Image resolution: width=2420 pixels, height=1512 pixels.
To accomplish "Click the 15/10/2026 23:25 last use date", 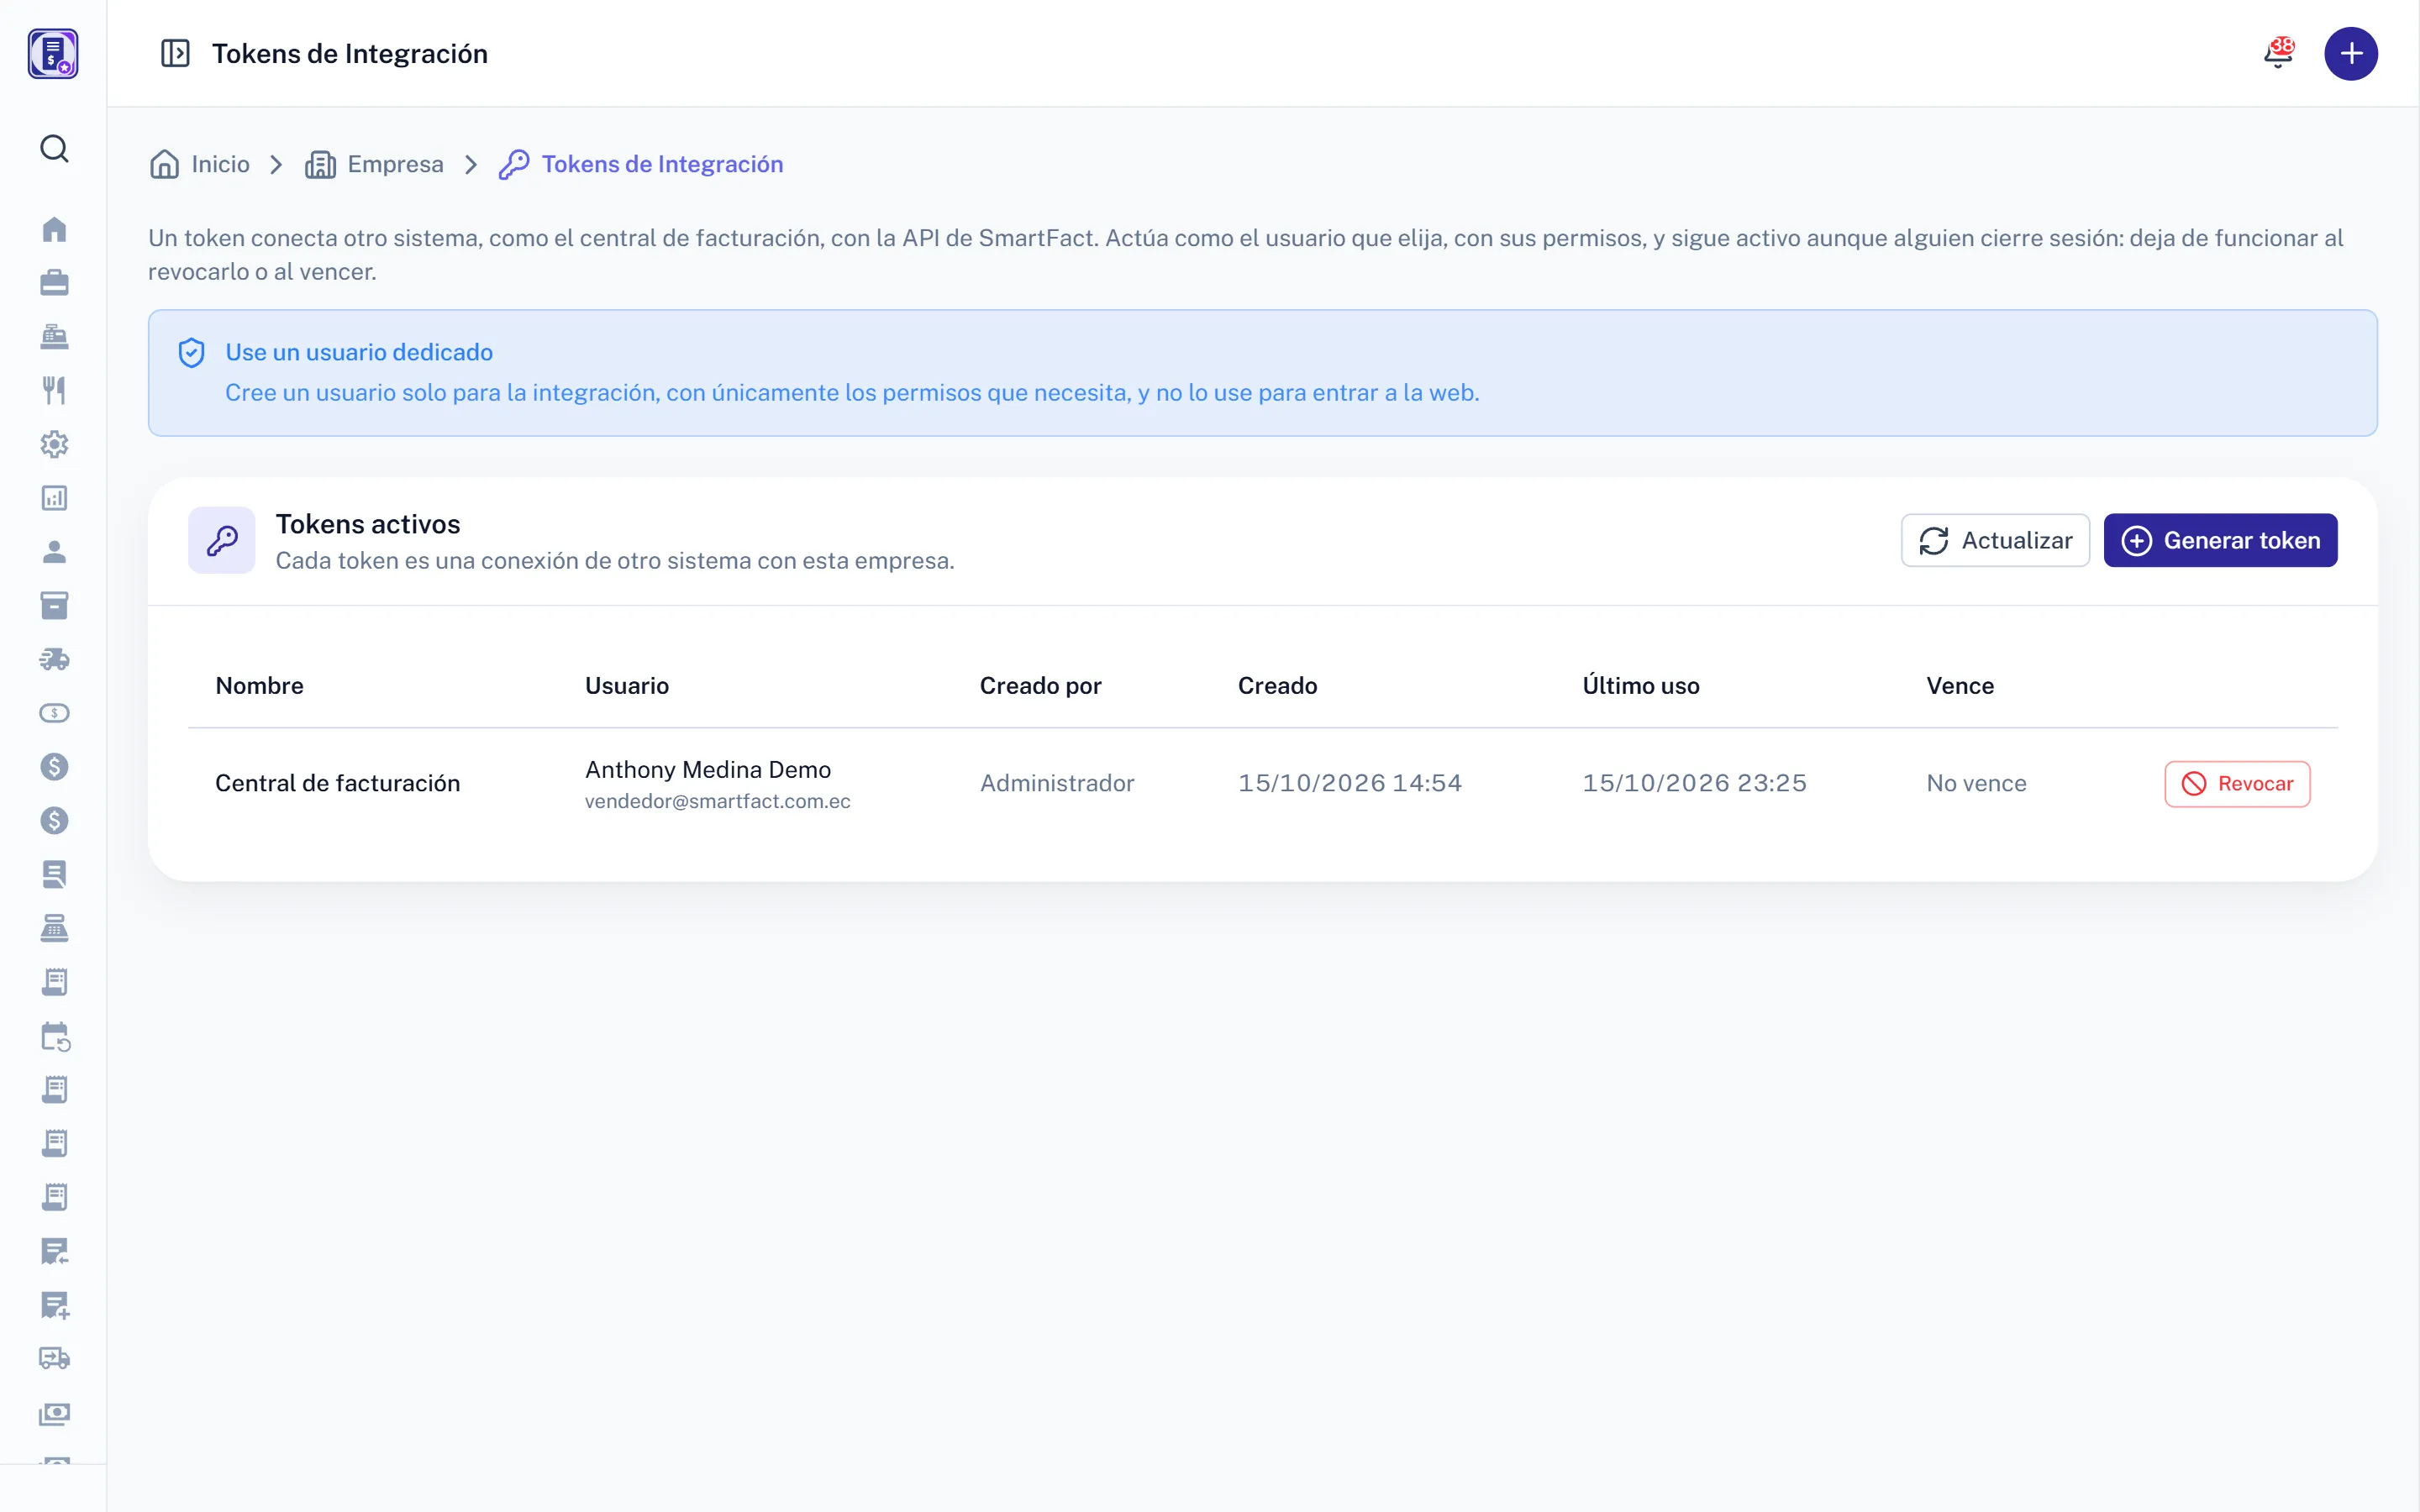I will pos(1694,783).
